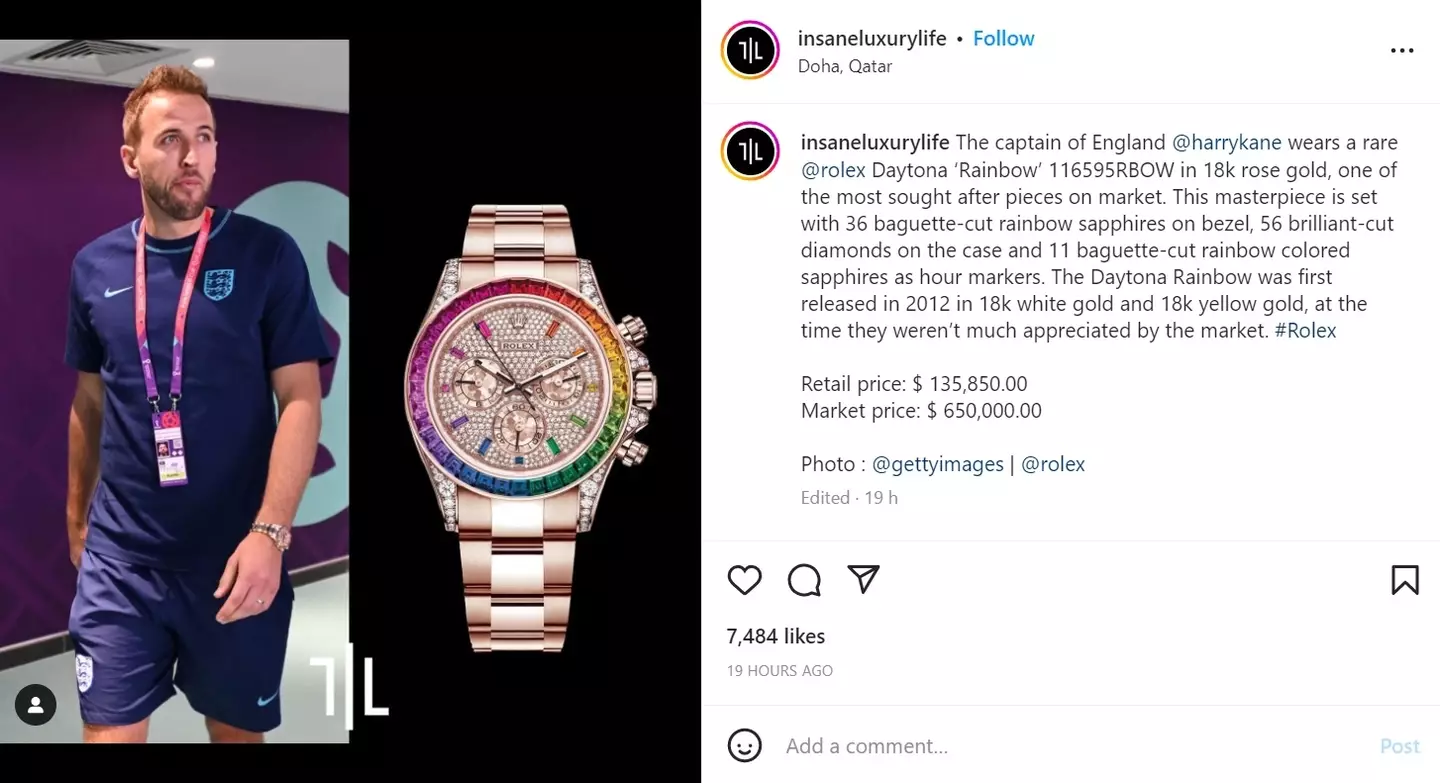Open insaneluxurylife header profile avatar

749,50
